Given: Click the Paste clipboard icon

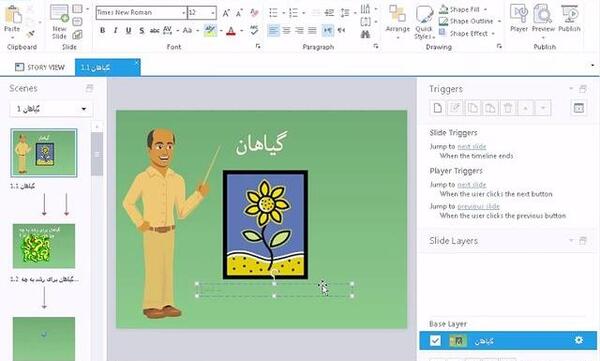Looking at the screenshot, I should pyautogui.click(x=13, y=15).
